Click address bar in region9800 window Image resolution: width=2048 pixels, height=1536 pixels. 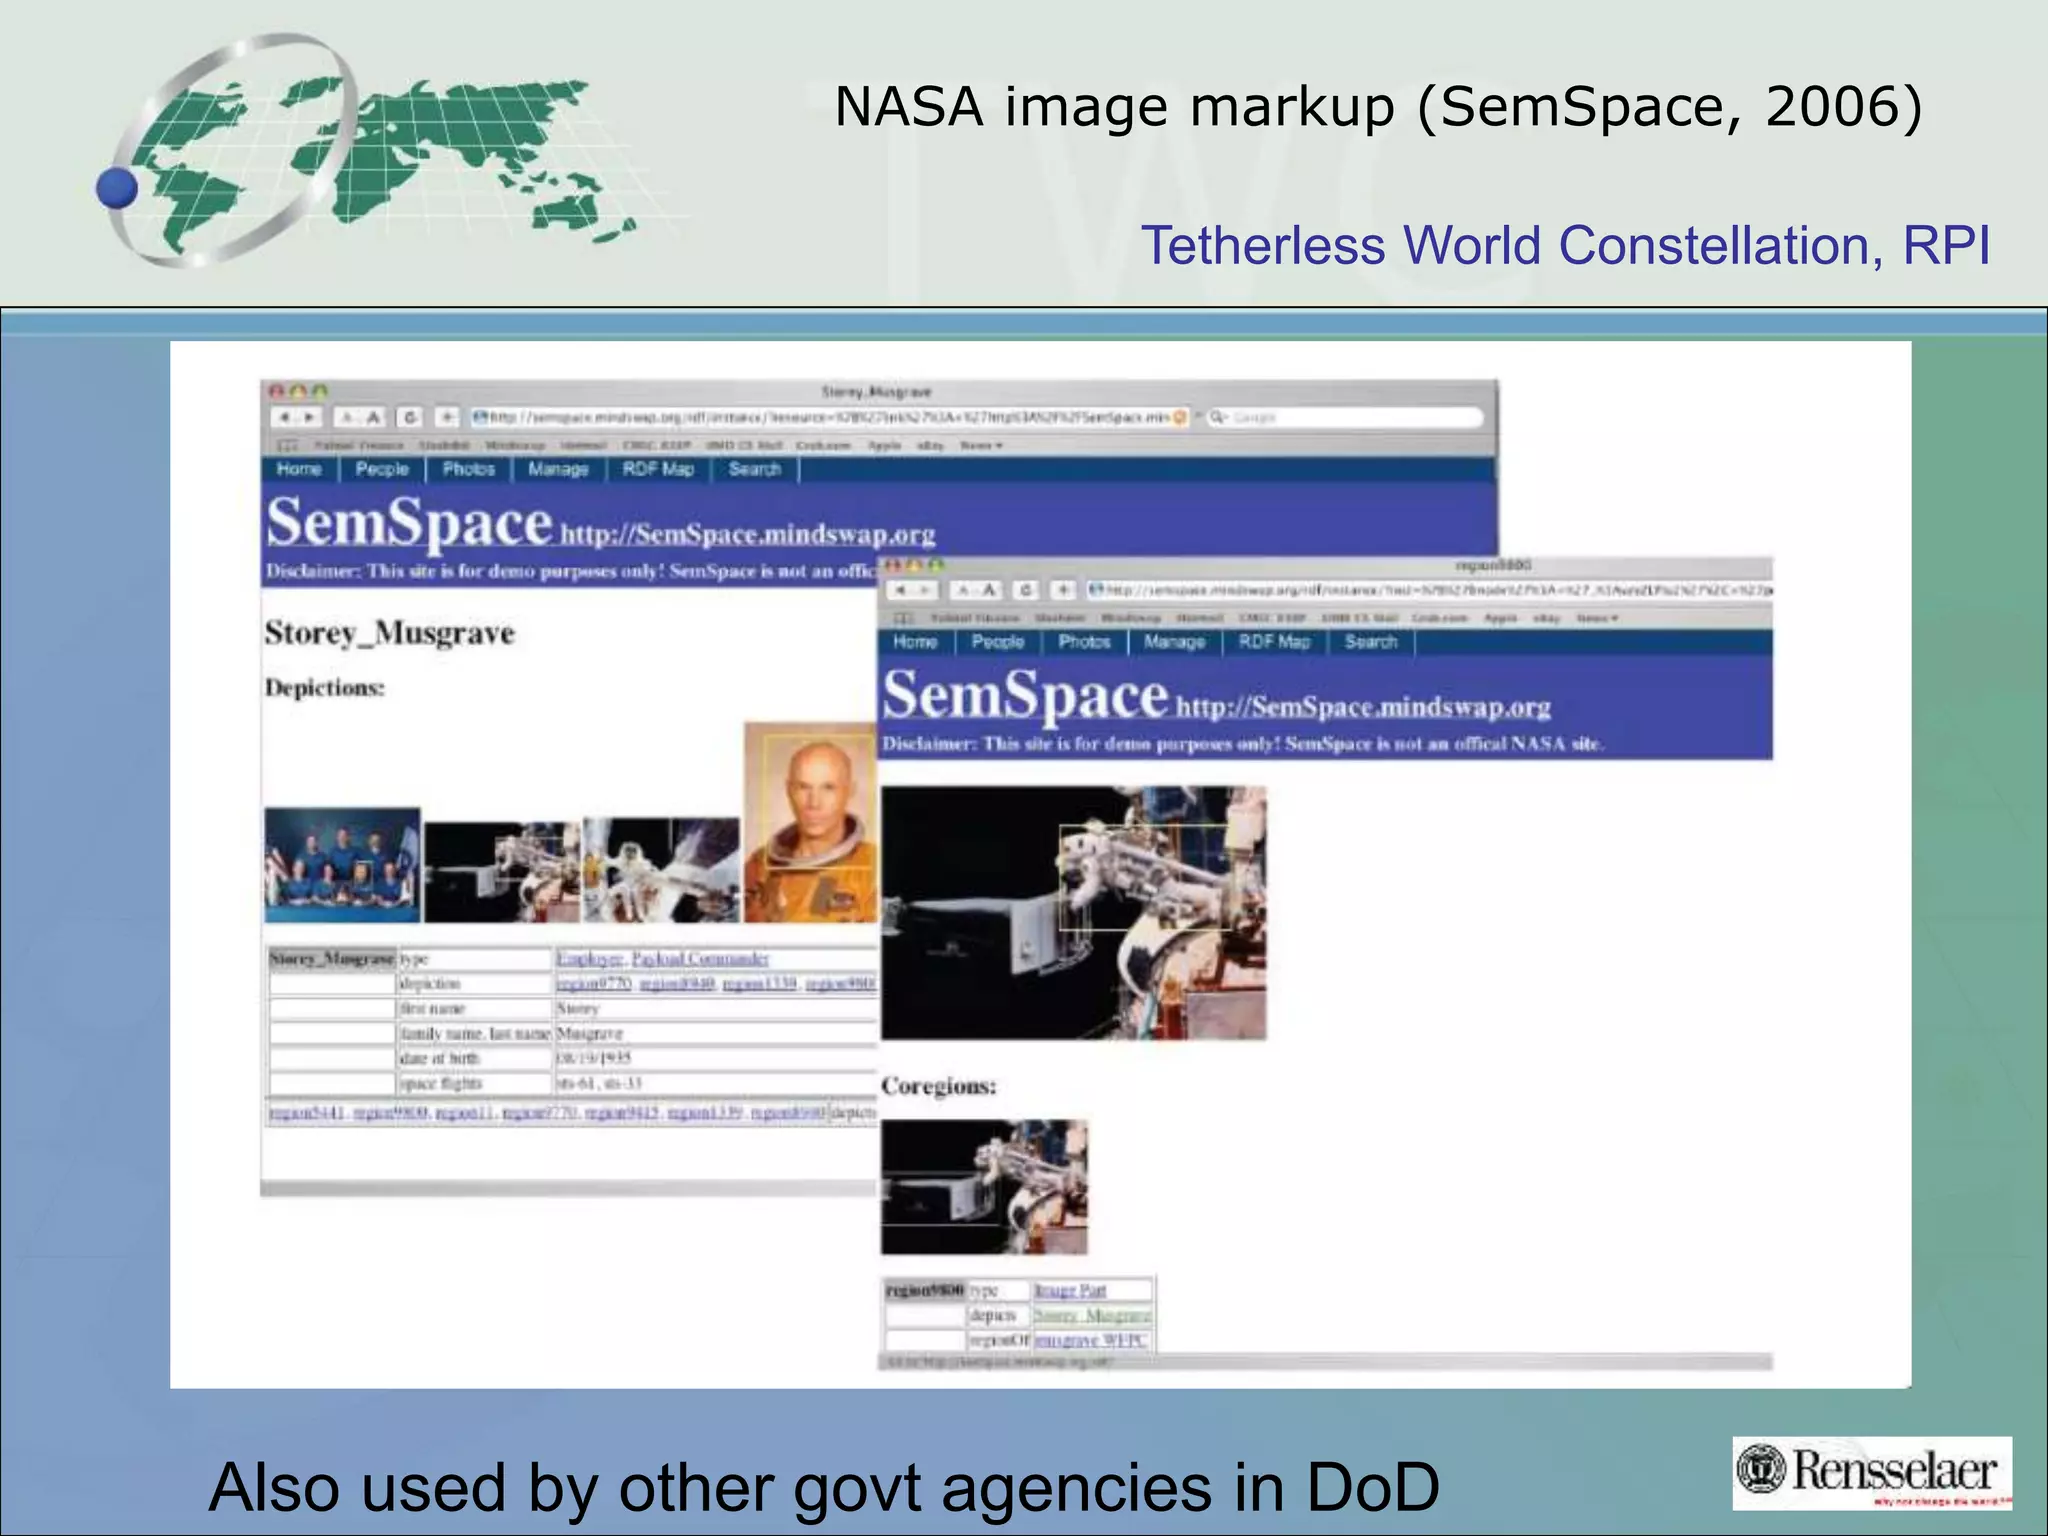pos(1430,590)
